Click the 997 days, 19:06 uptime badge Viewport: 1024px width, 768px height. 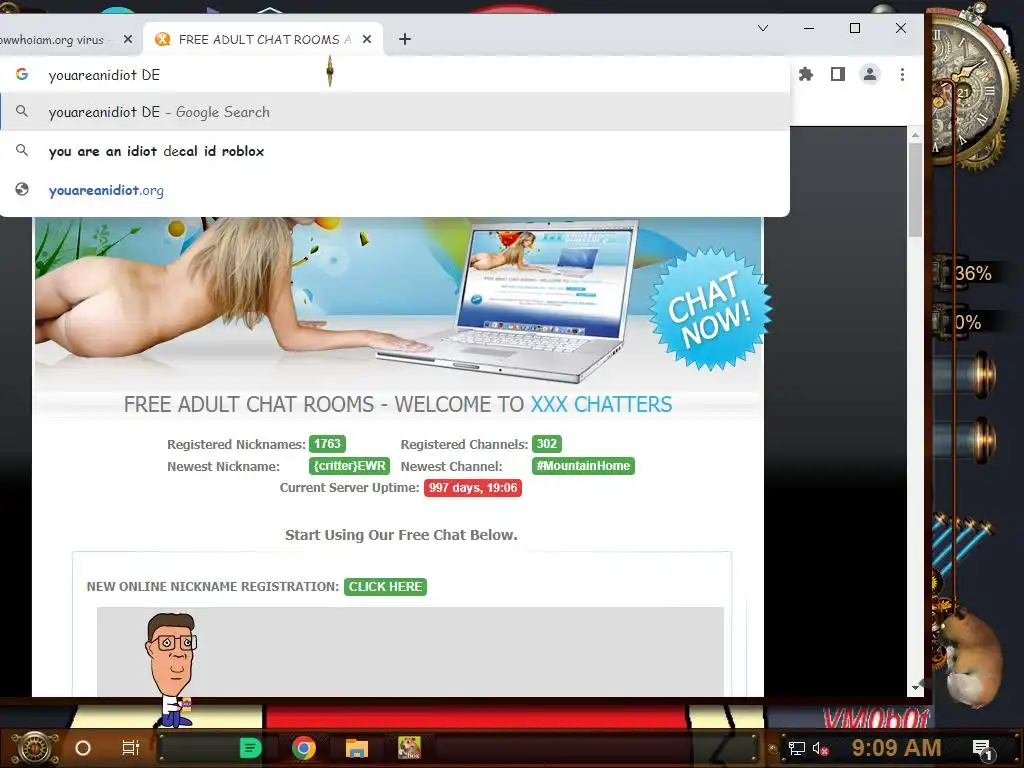tap(473, 488)
